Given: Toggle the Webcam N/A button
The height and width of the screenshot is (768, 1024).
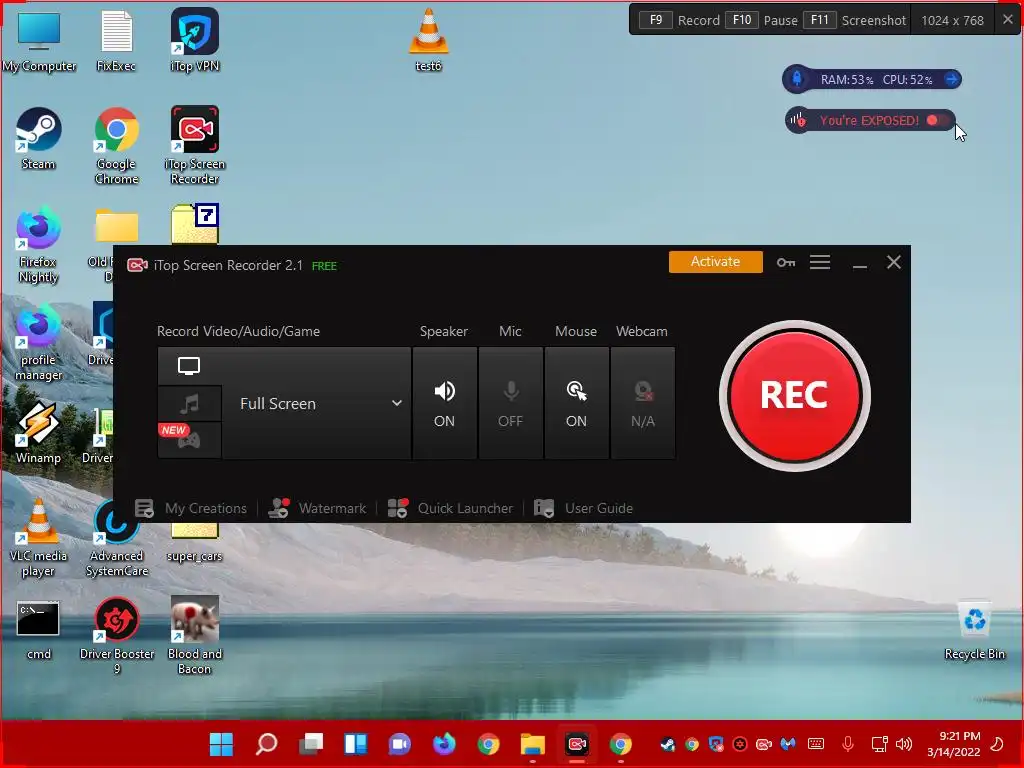Looking at the screenshot, I should tap(643, 403).
